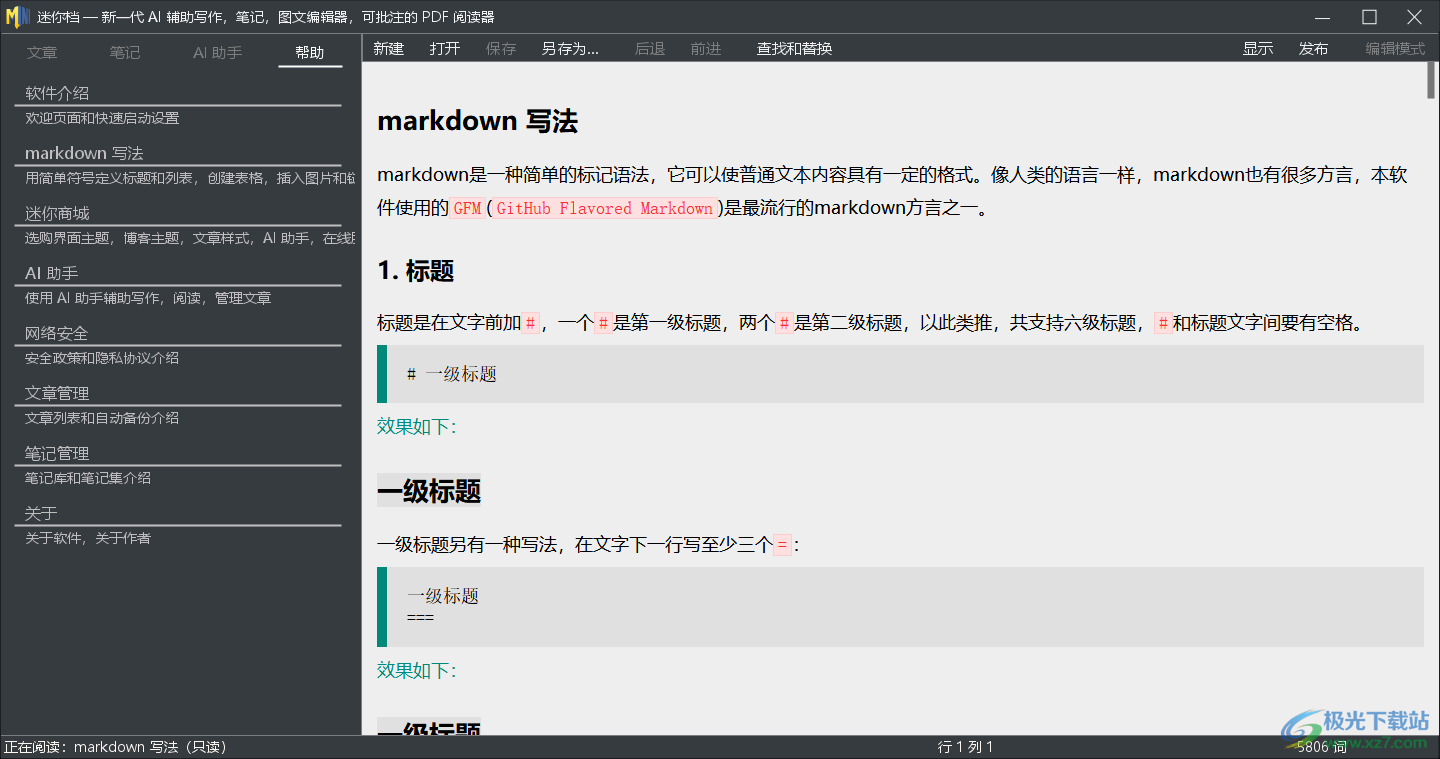The image size is (1440, 759).
Task: Click the highlighted 一级标题 rendered heading
Action: [428, 491]
